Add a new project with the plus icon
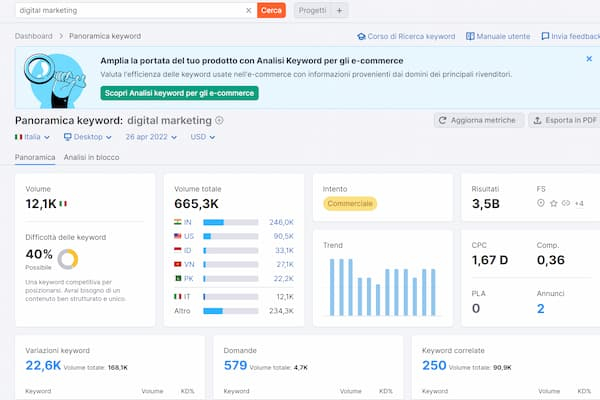 click(x=340, y=10)
